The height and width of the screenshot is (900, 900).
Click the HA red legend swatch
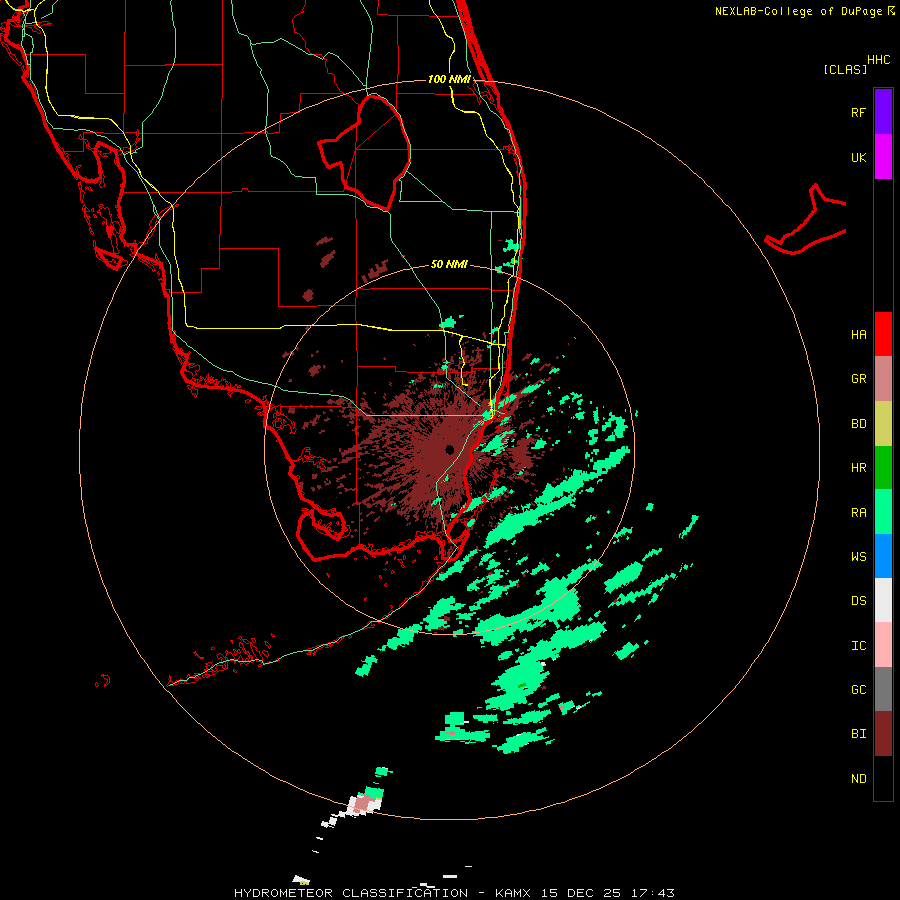pyautogui.click(x=883, y=334)
